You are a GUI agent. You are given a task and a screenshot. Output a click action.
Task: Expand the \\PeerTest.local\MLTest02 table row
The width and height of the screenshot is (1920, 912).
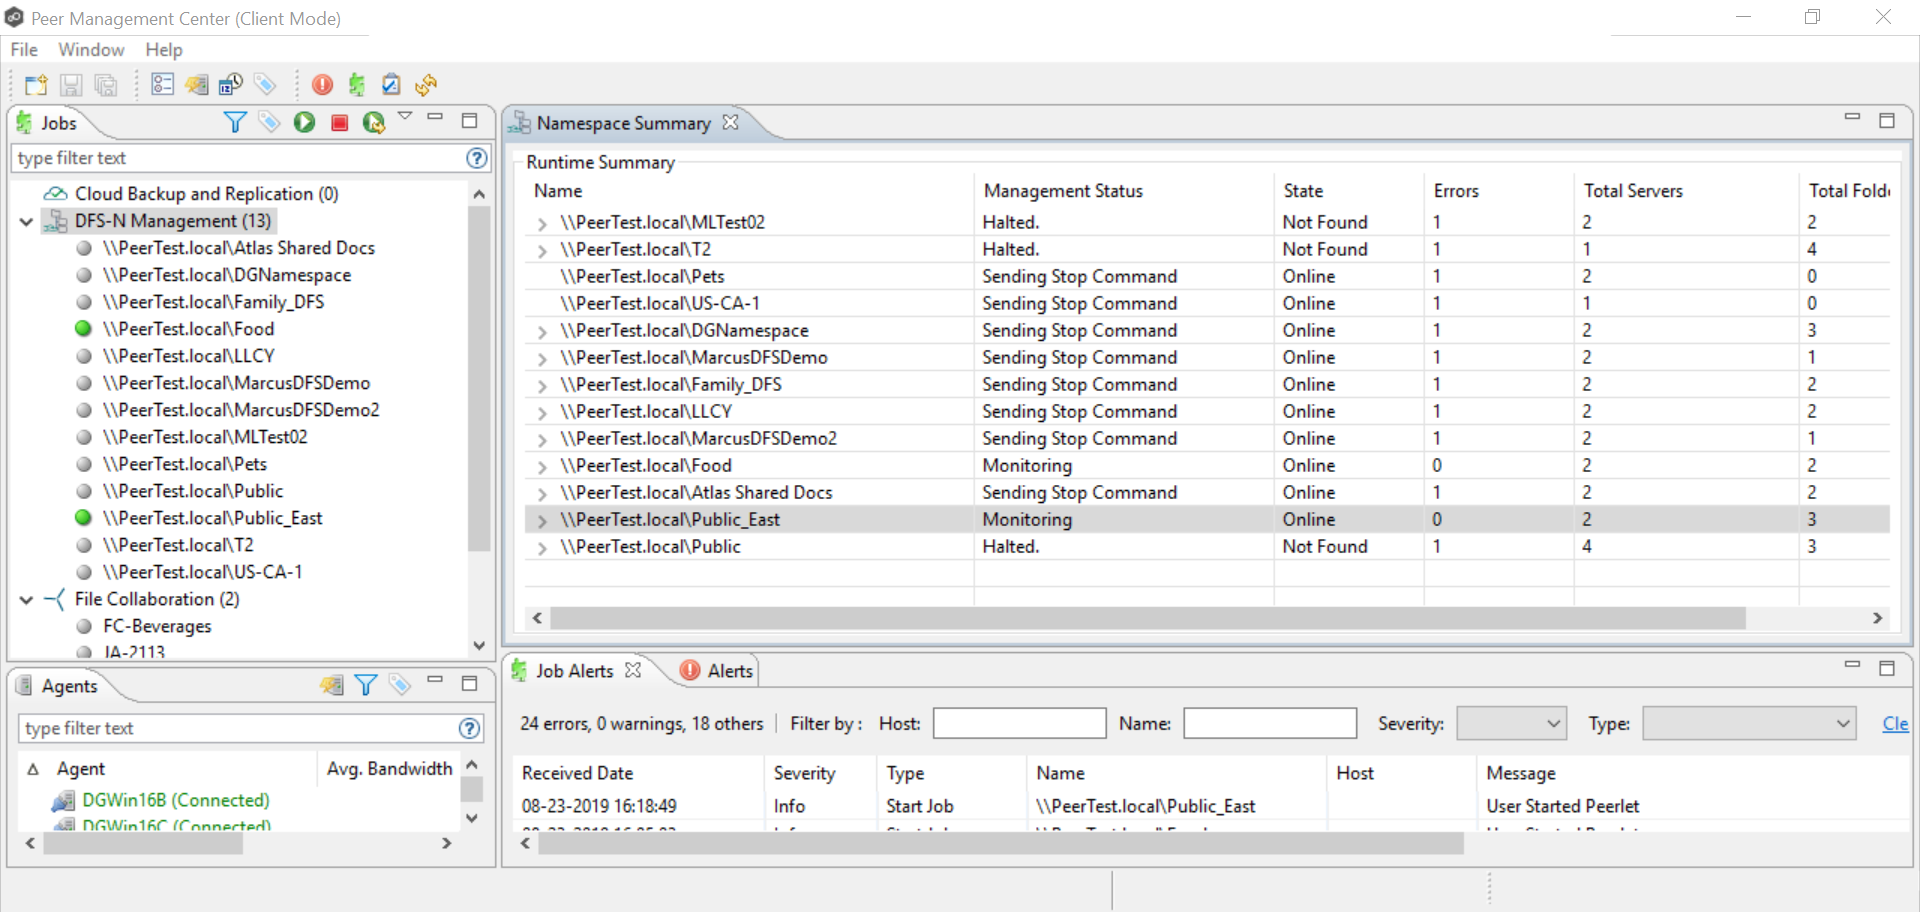[542, 223]
